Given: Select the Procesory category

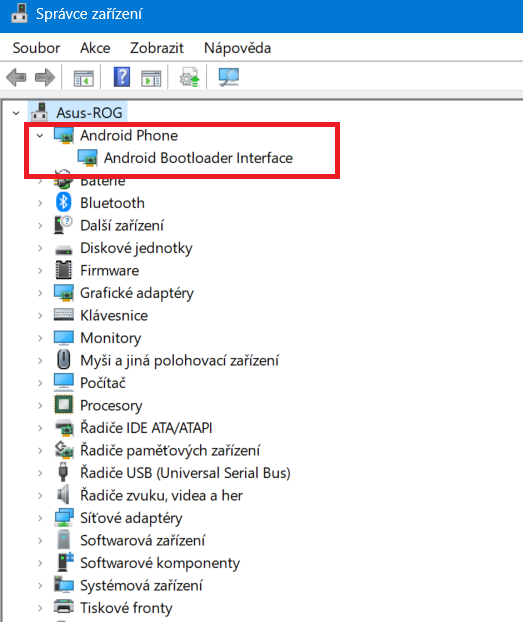Looking at the screenshot, I should (x=111, y=405).
